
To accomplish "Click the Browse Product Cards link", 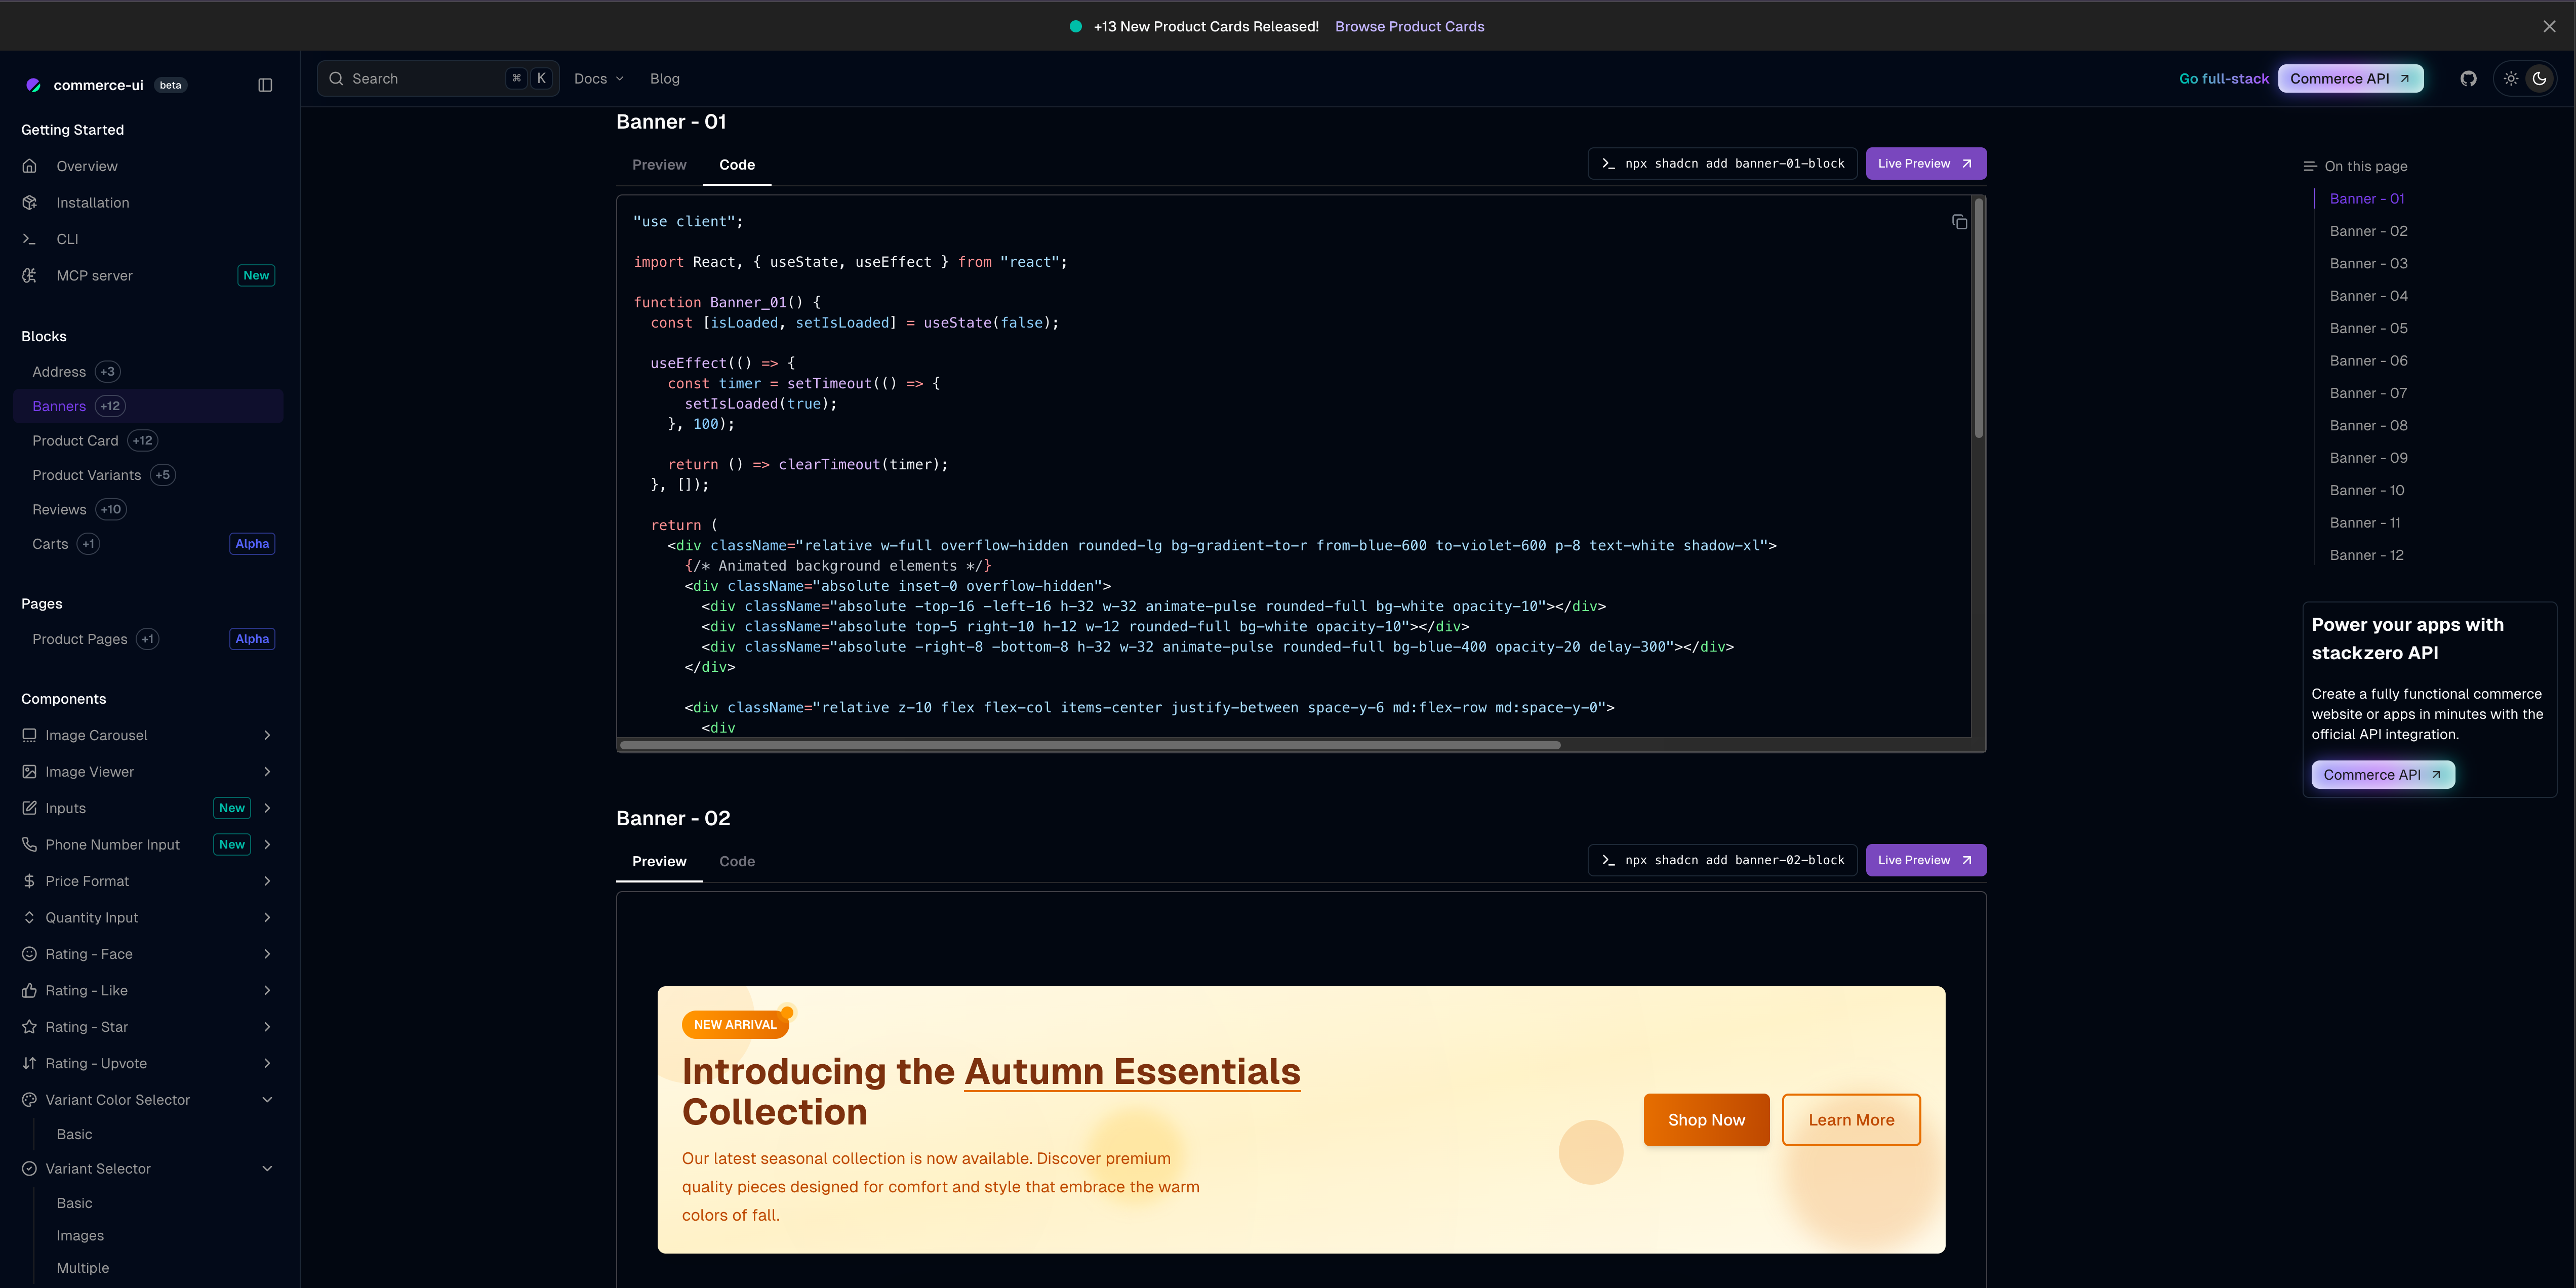I will click(1409, 26).
